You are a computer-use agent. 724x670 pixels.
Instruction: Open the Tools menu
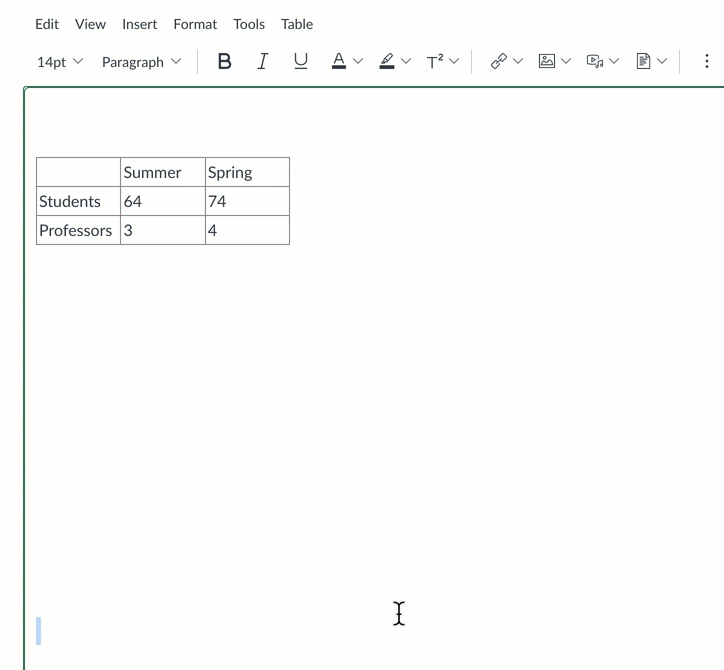[x=249, y=24]
